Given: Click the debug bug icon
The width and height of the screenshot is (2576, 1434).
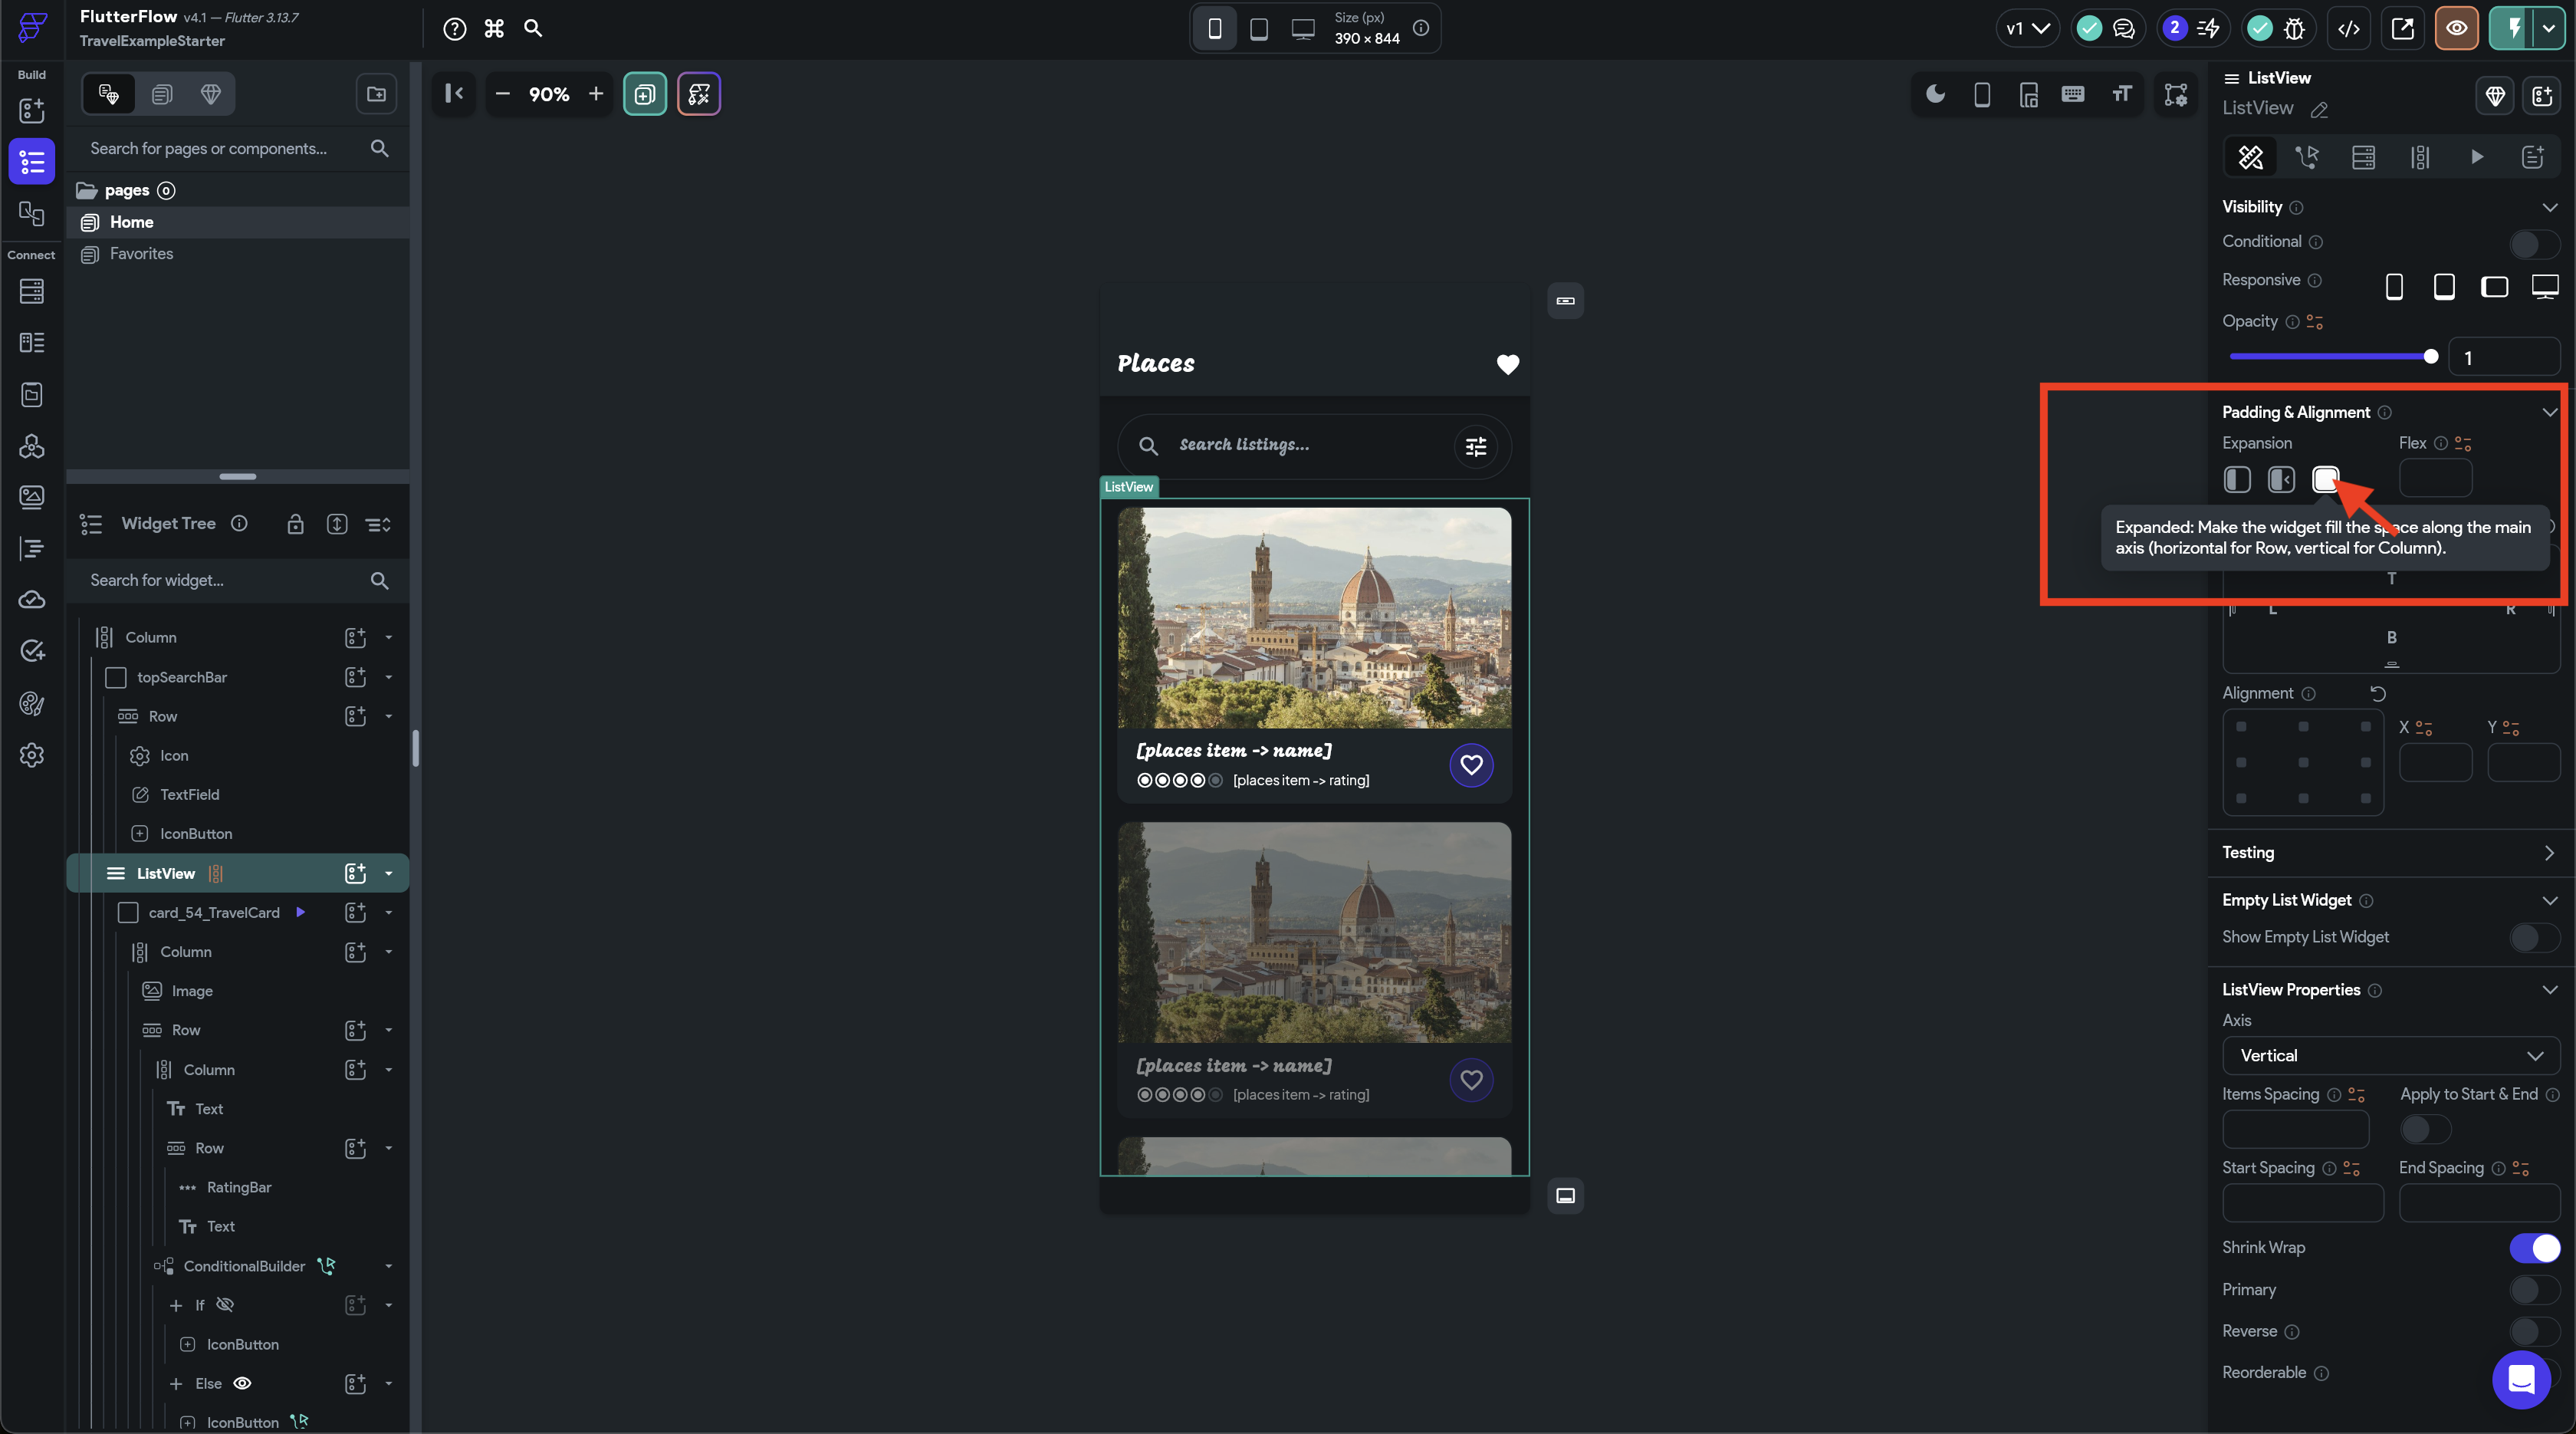Looking at the screenshot, I should [2295, 28].
